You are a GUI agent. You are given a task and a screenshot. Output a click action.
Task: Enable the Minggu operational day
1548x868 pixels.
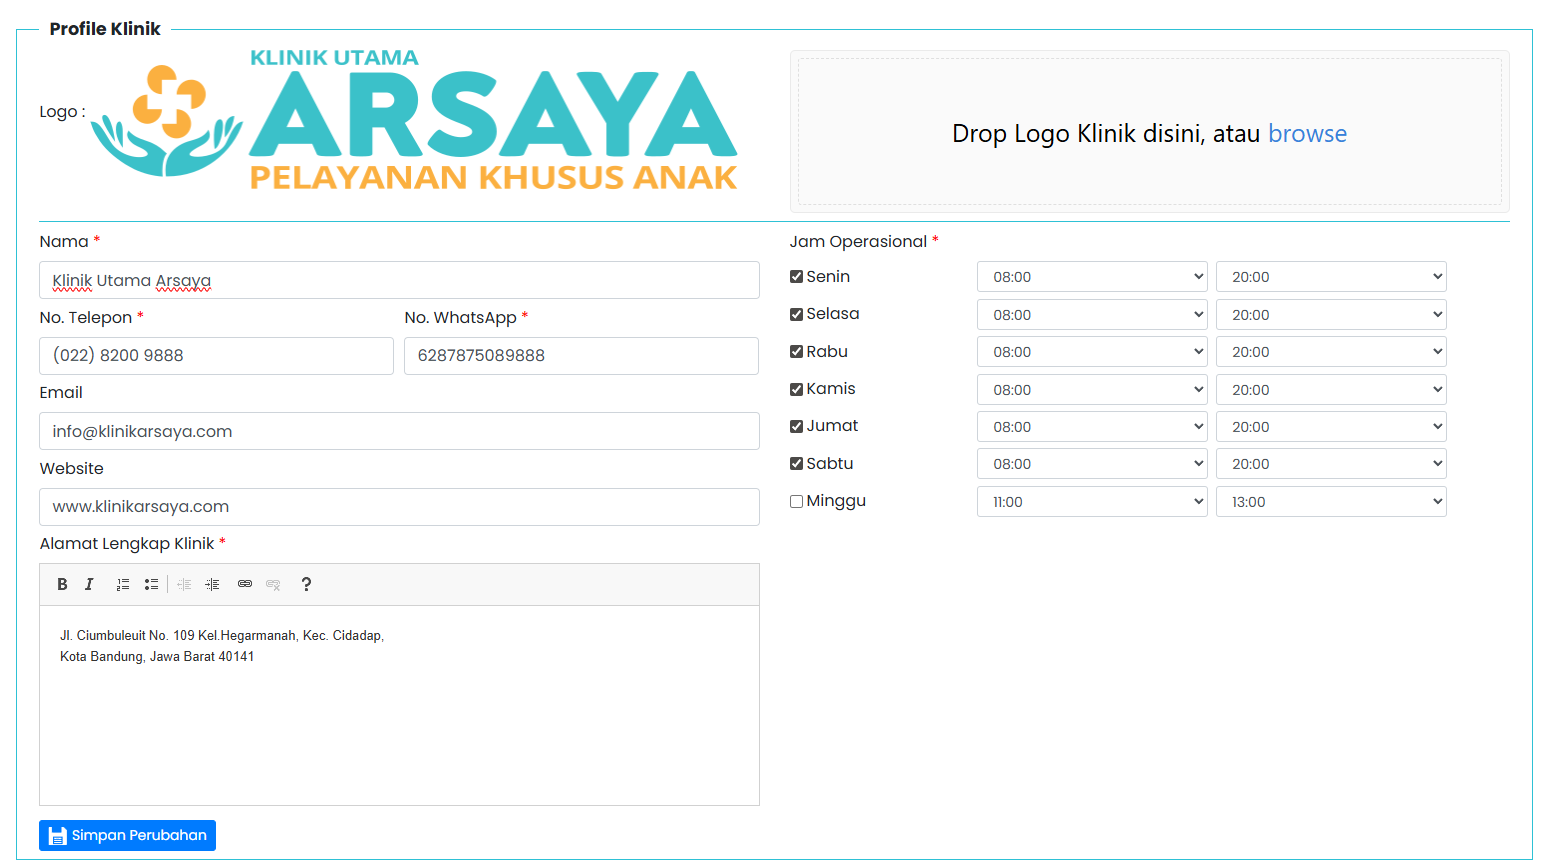[x=796, y=500]
